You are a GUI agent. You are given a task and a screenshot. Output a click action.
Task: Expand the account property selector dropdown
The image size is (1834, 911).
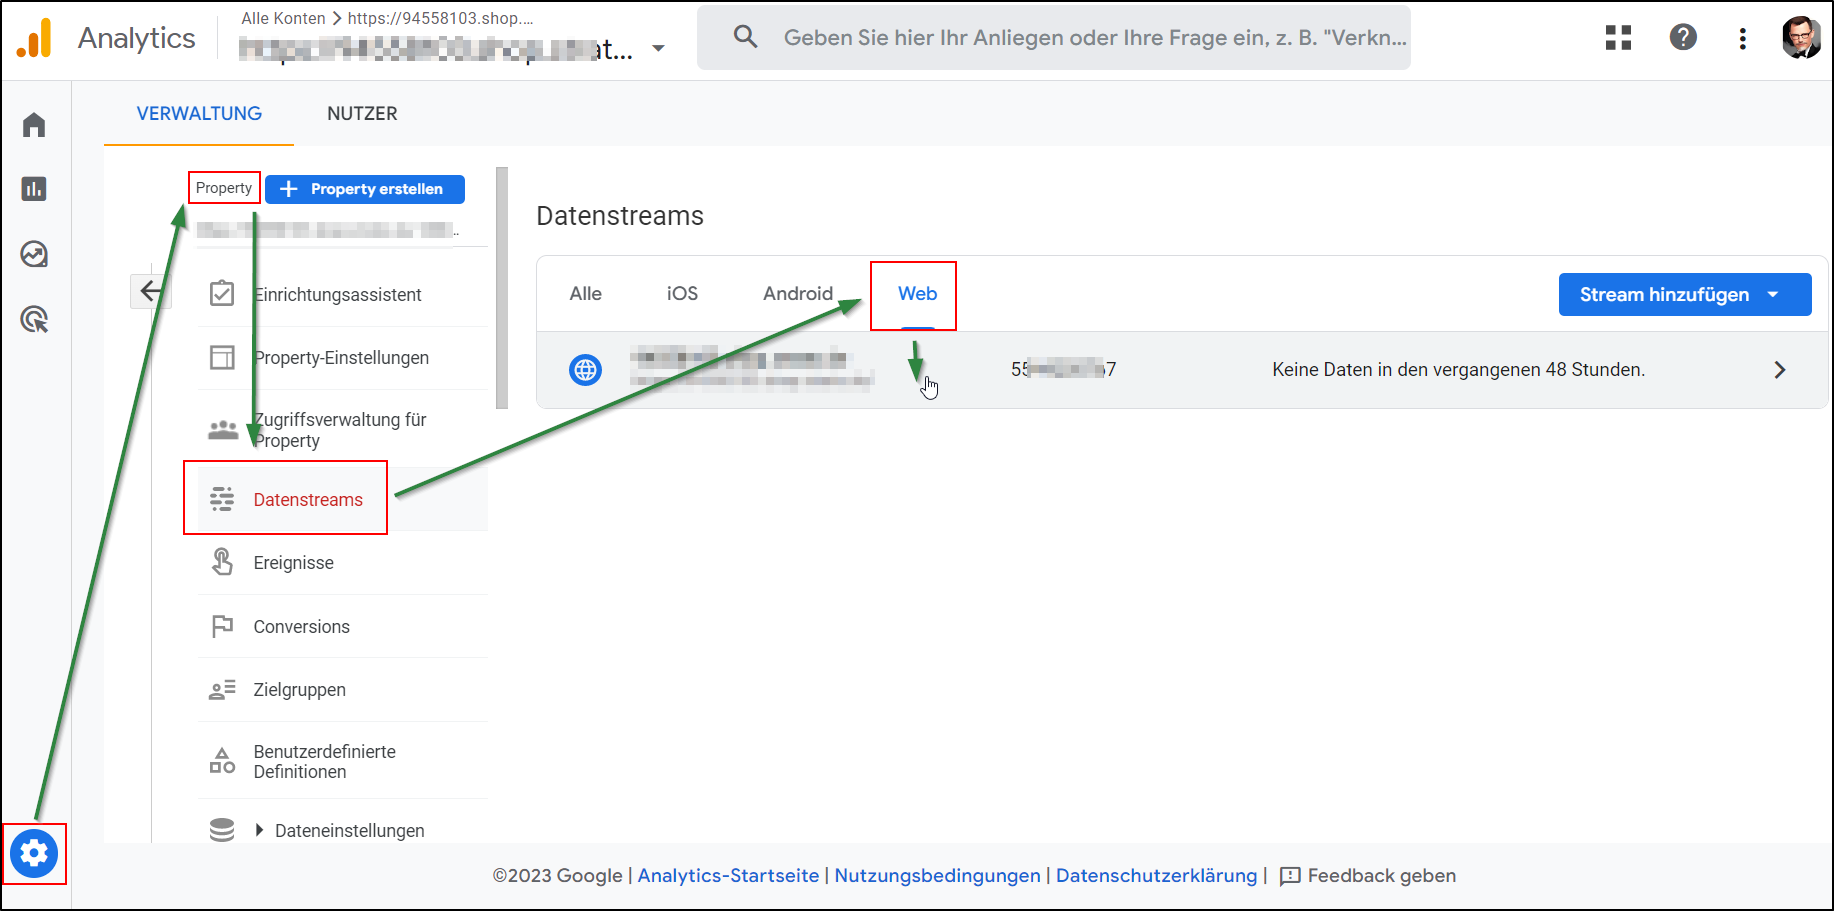pos(658,48)
